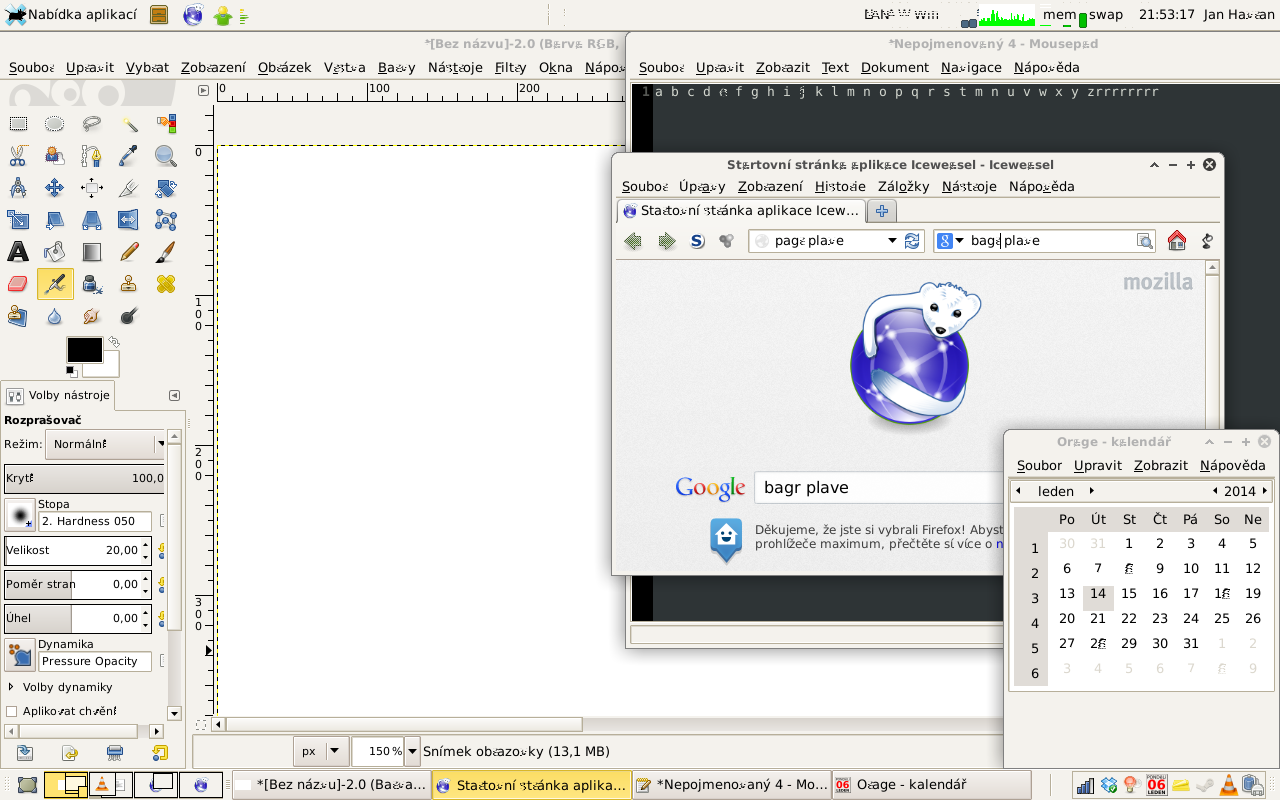Image resolution: width=1280 pixels, height=800 pixels.
Task: Click Iceweasel back arrow button
Action: click(x=633, y=241)
